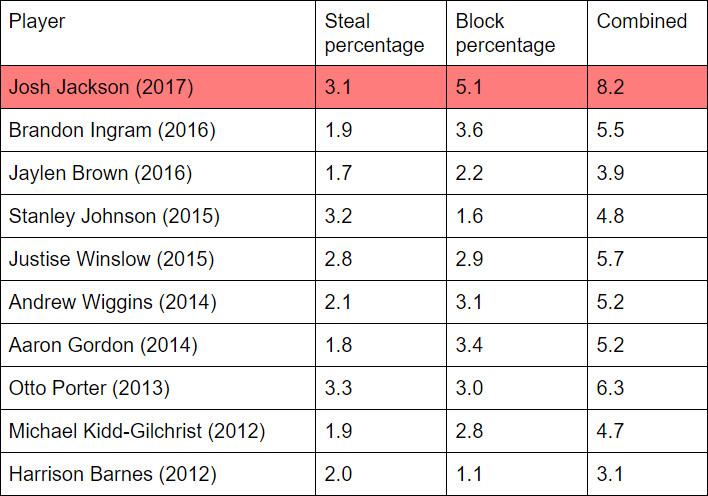The width and height of the screenshot is (708, 496).
Task: Click Harrison Barnes's steal percentage 2.0
Action: pyautogui.click(x=338, y=474)
